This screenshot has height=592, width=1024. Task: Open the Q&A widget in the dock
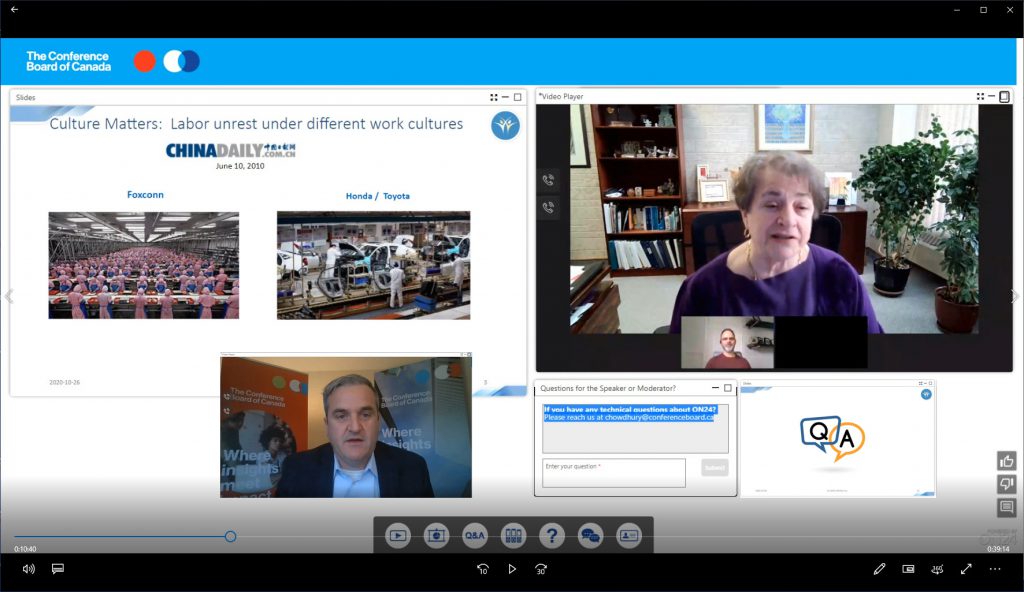475,536
